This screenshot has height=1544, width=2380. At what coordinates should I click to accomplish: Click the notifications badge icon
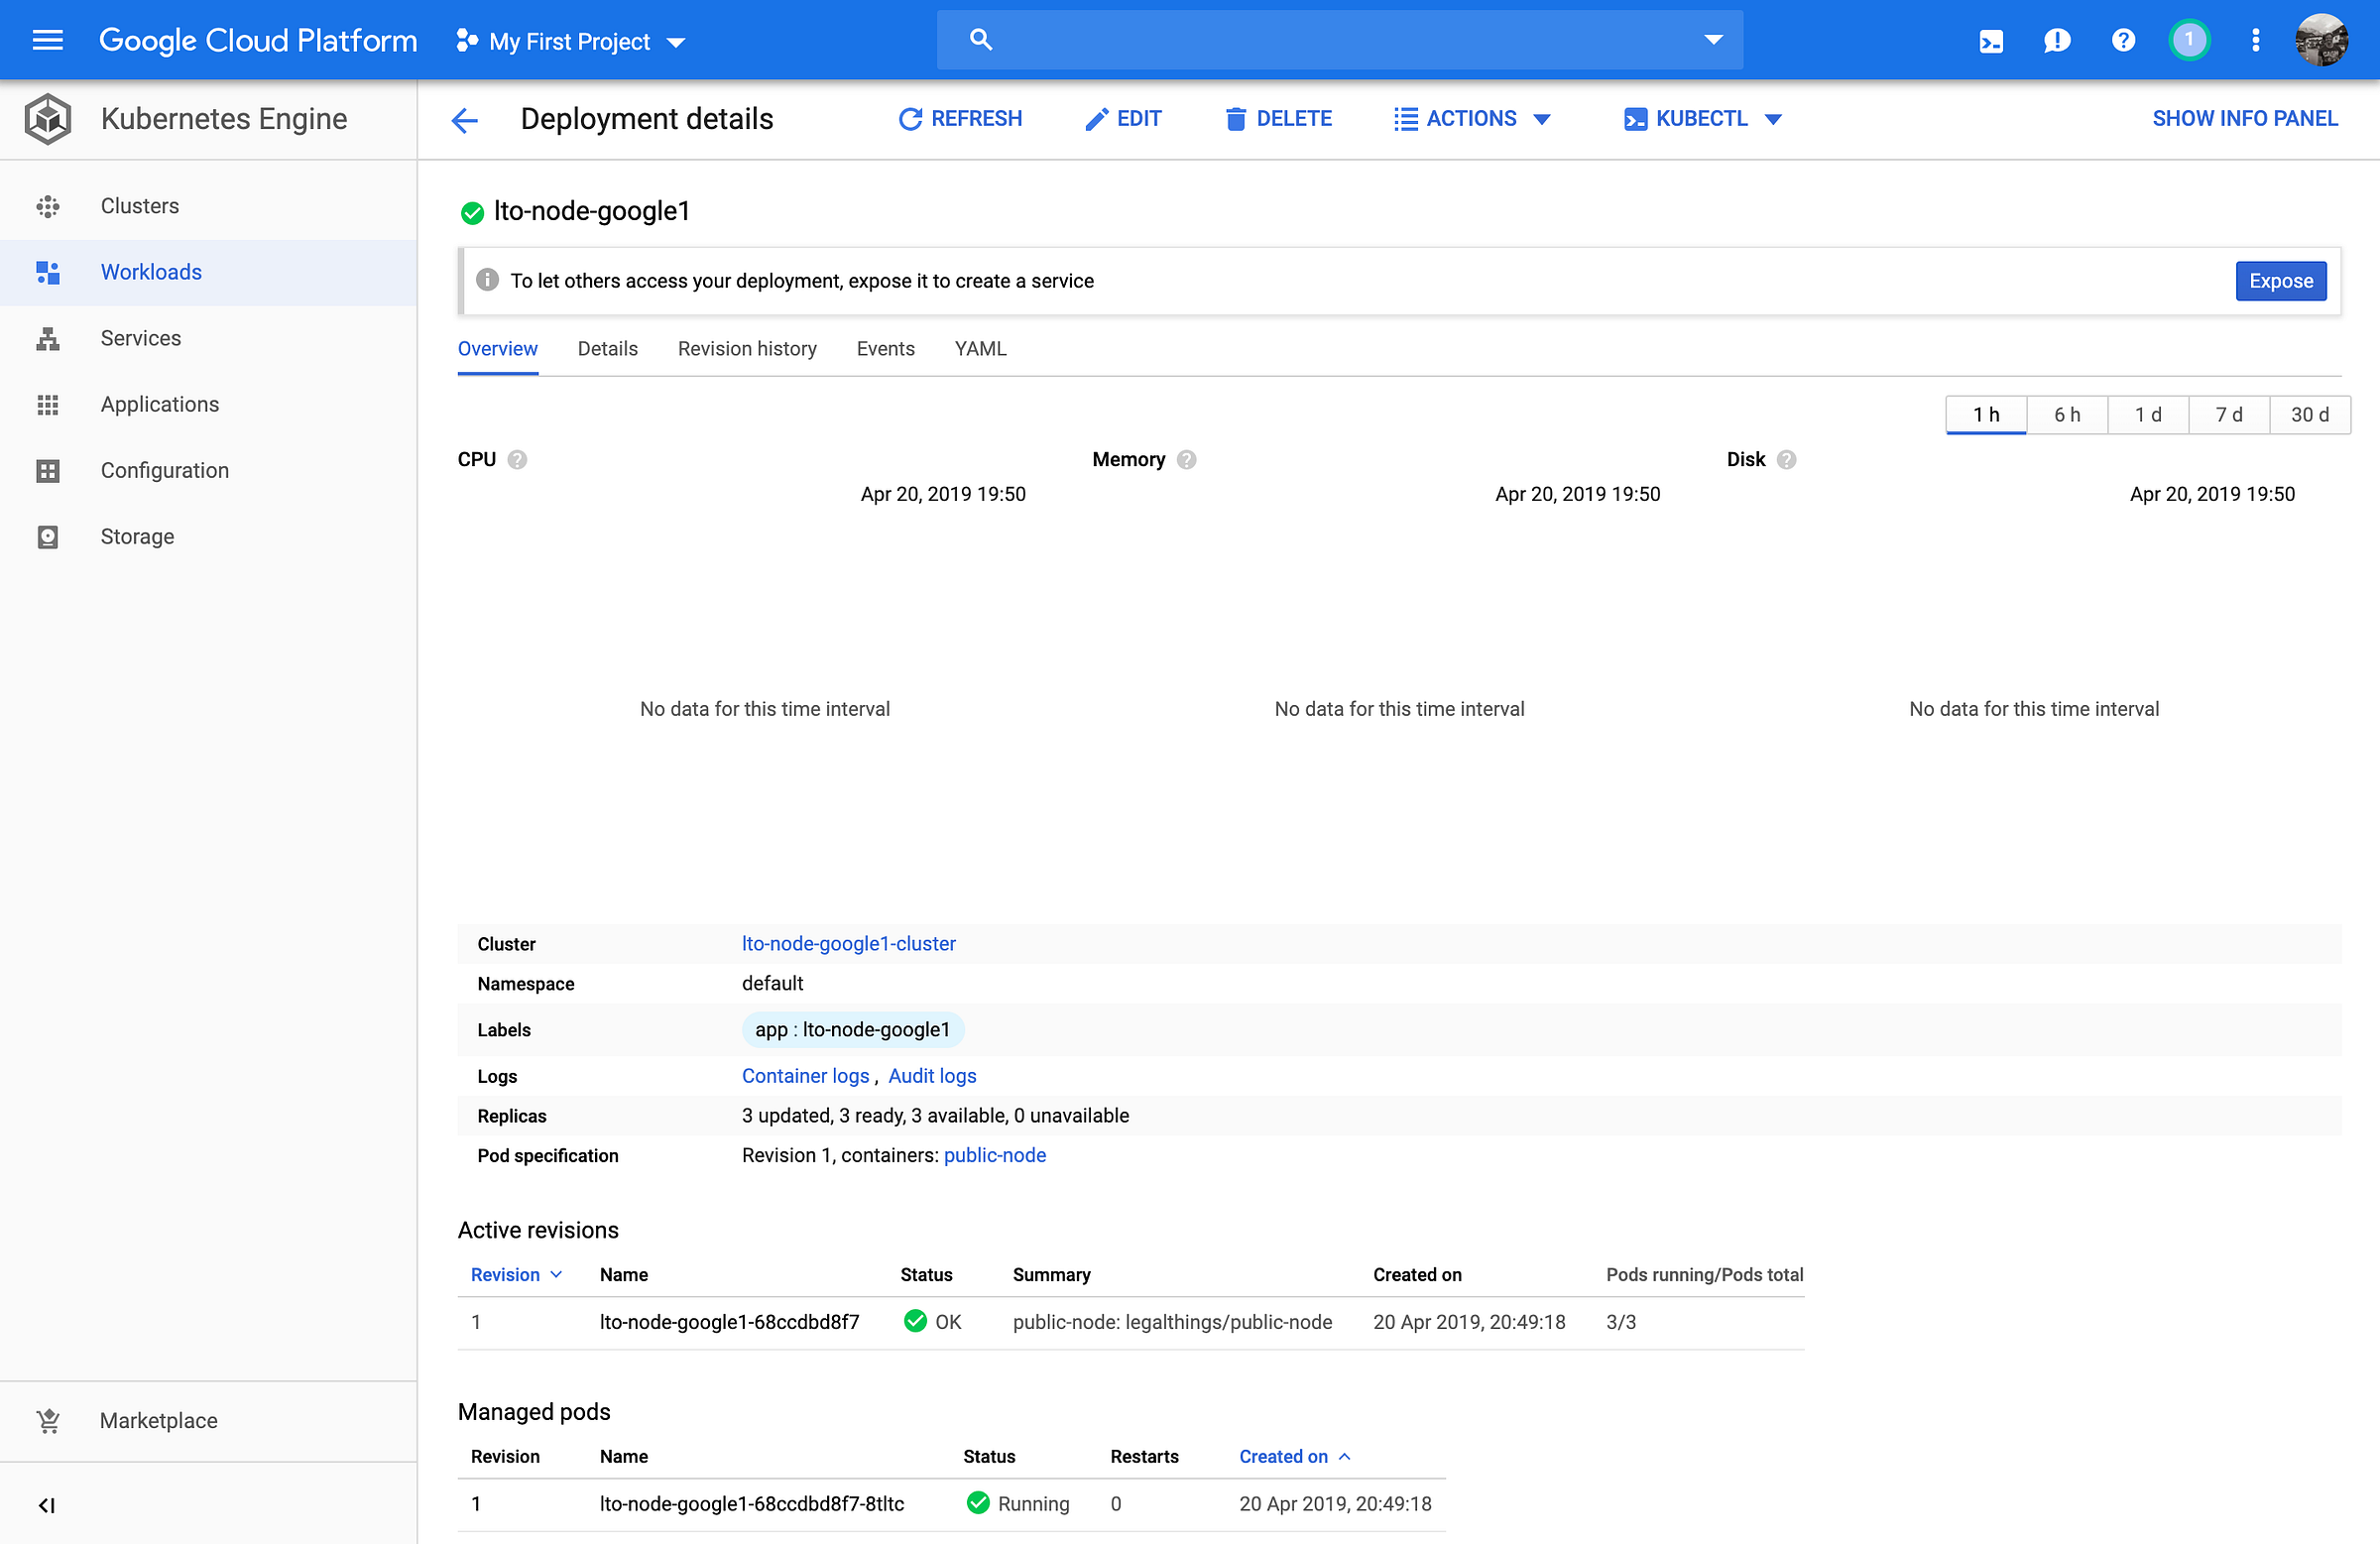2189,40
